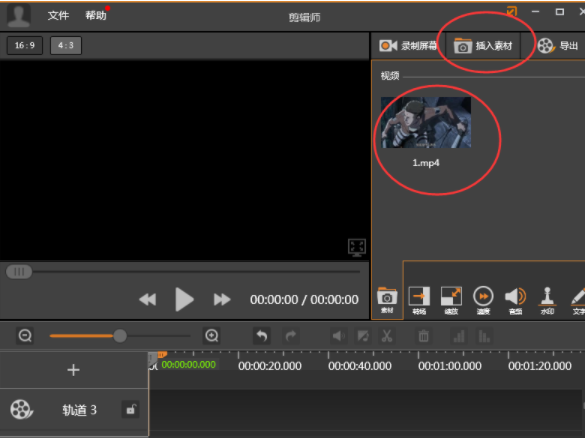Open the 转场 transition panel
Image resolution: width=585 pixels, height=438 pixels.
click(419, 301)
